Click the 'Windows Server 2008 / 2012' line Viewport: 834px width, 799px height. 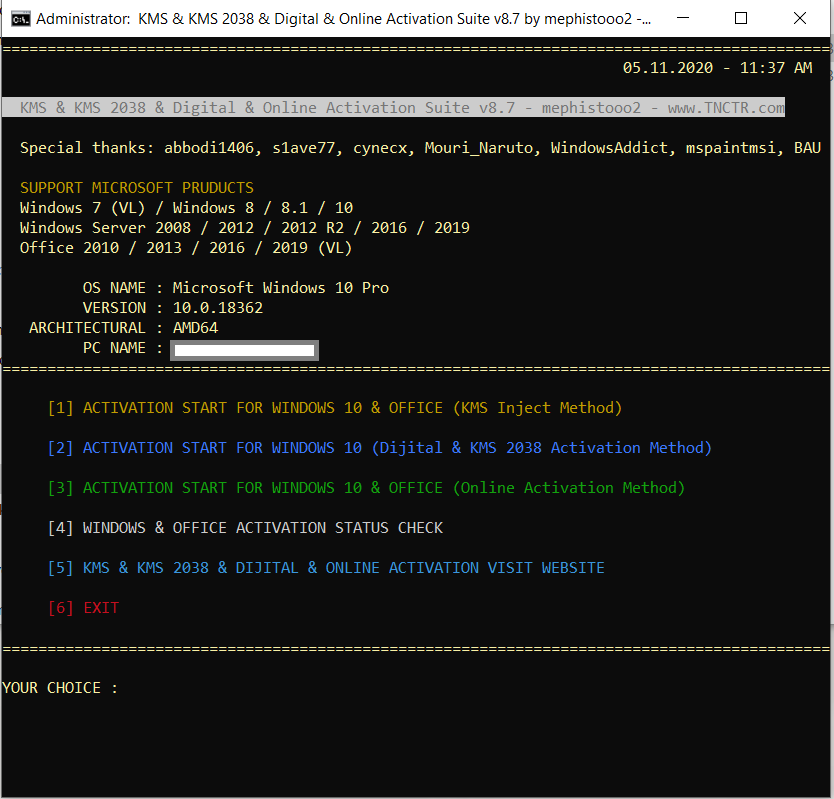[x=245, y=228]
